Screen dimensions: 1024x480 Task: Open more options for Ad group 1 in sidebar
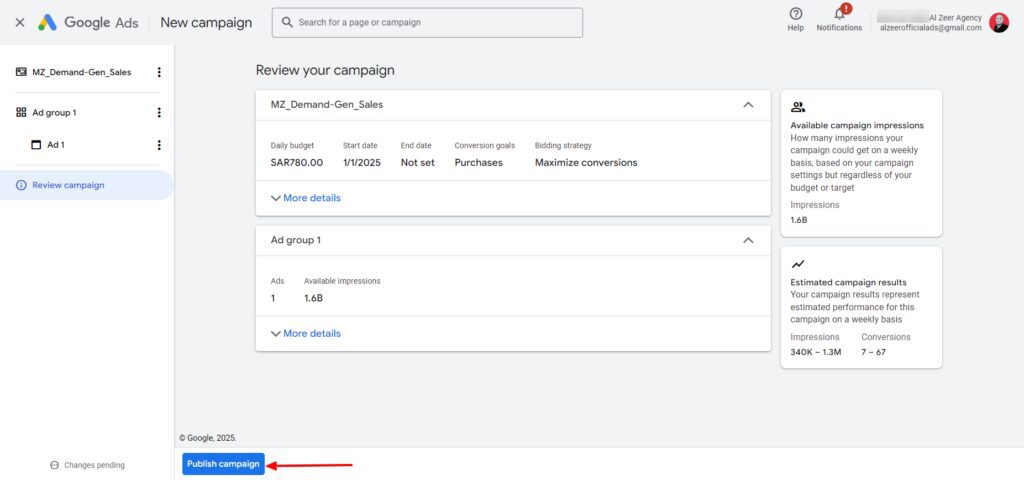pyautogui.click(x=159, y=113)
